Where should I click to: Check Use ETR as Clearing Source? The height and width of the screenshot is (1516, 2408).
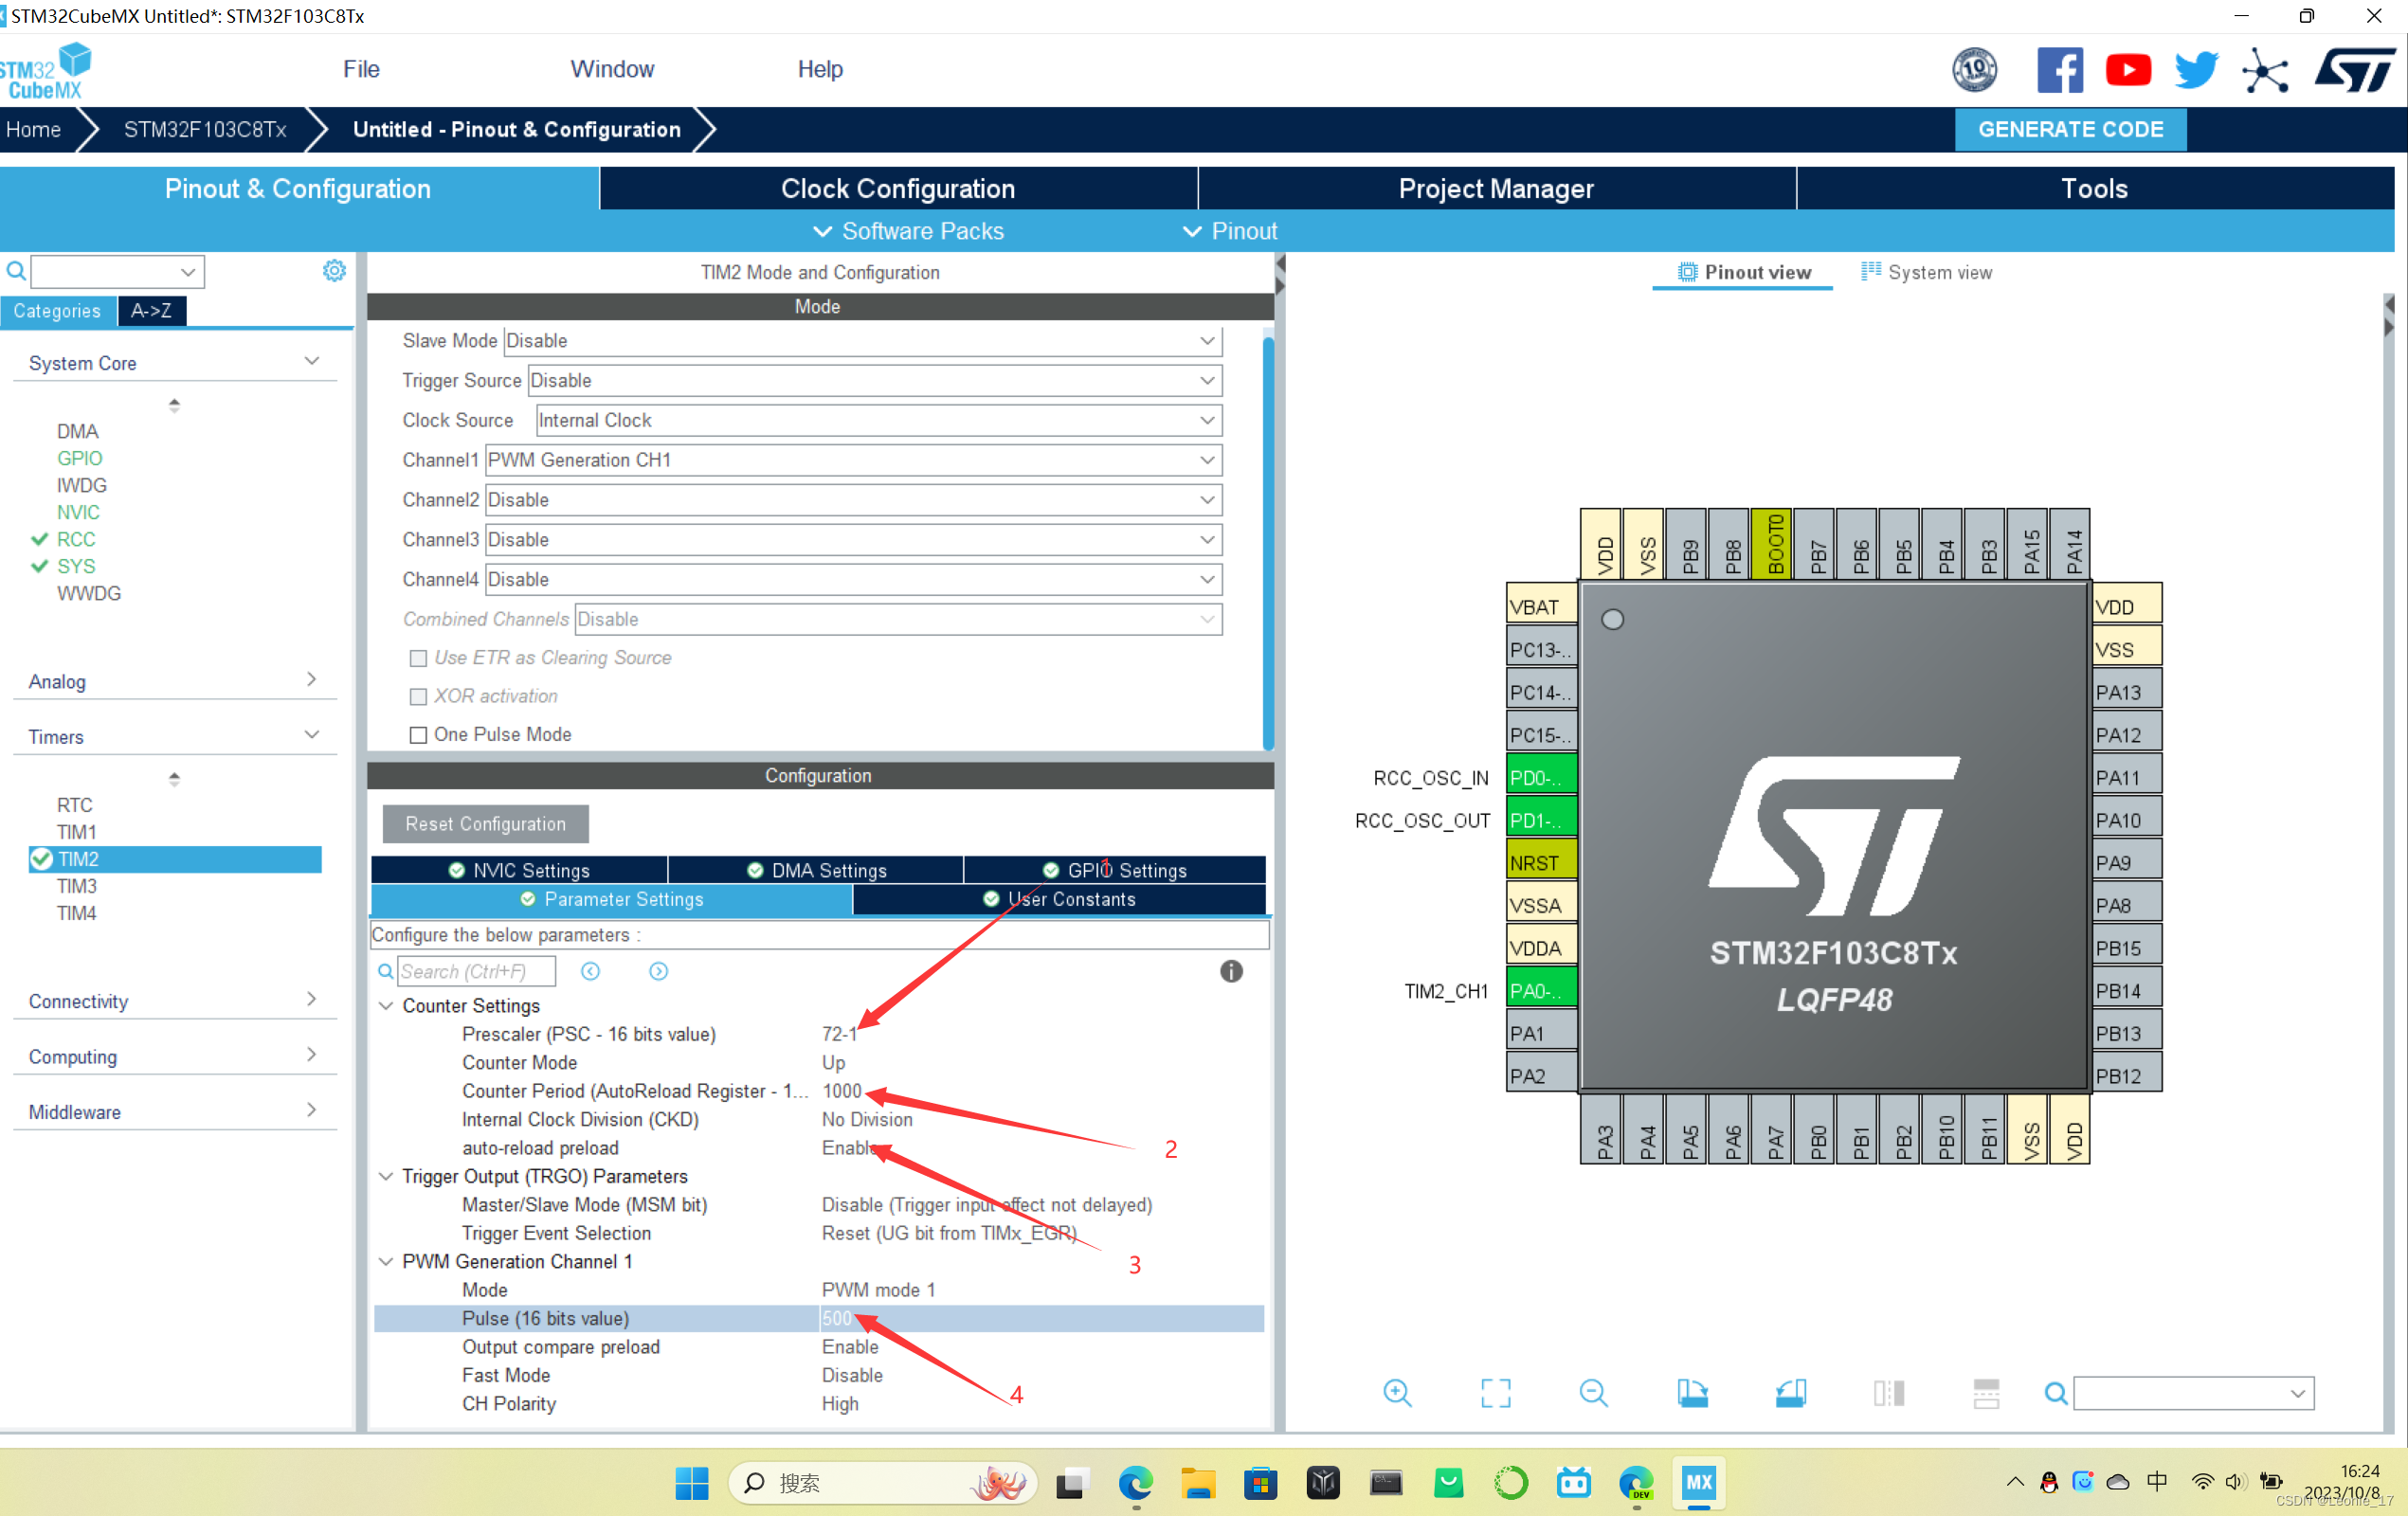(x=419, y=658)
